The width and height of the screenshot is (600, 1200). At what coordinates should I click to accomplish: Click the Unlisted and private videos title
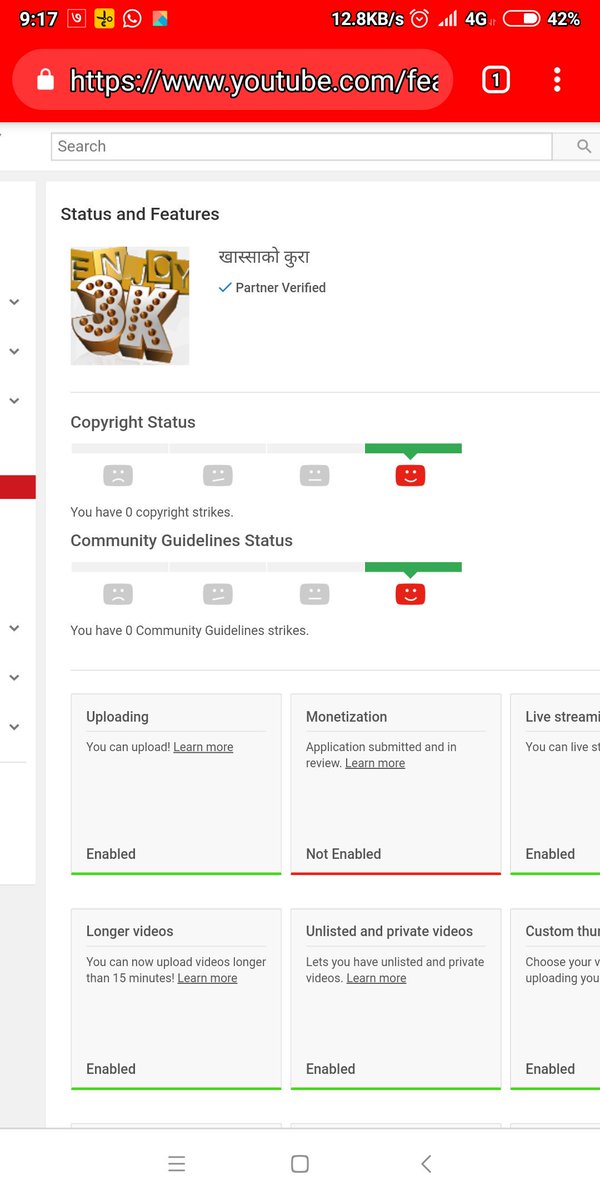pos(389,931)
